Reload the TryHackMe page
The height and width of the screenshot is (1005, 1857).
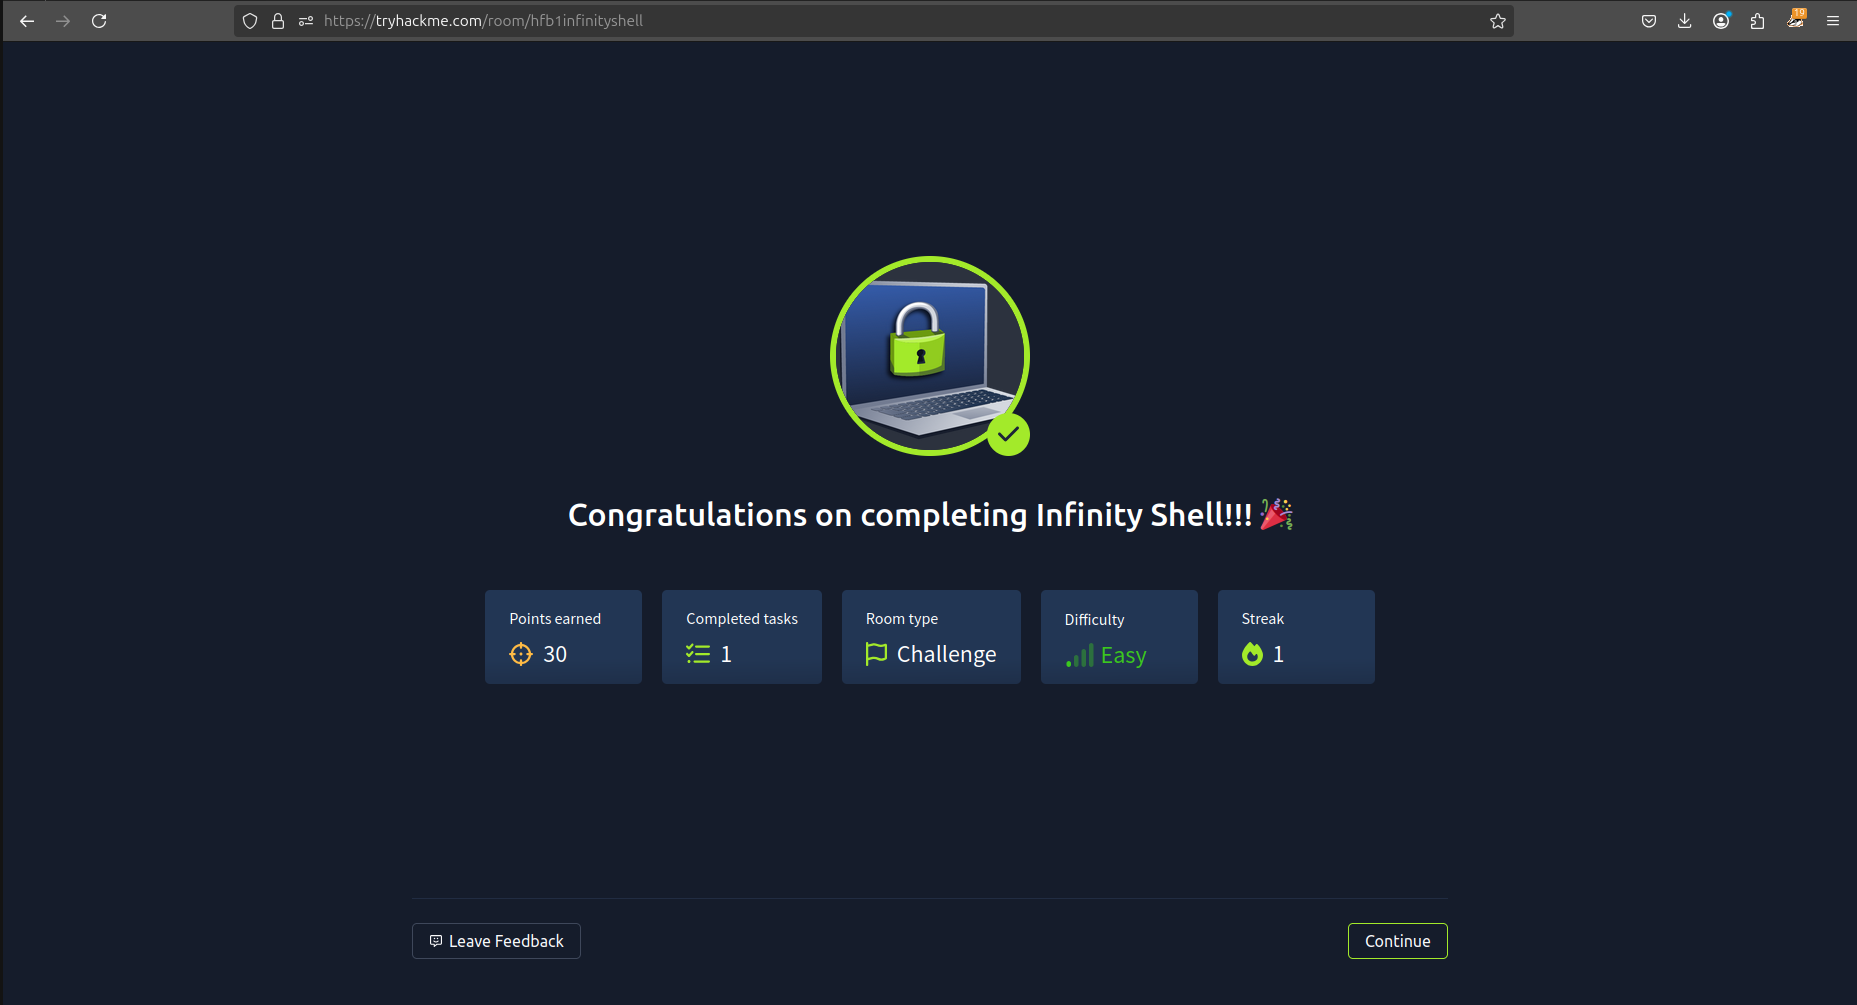[x=99, y=21]
